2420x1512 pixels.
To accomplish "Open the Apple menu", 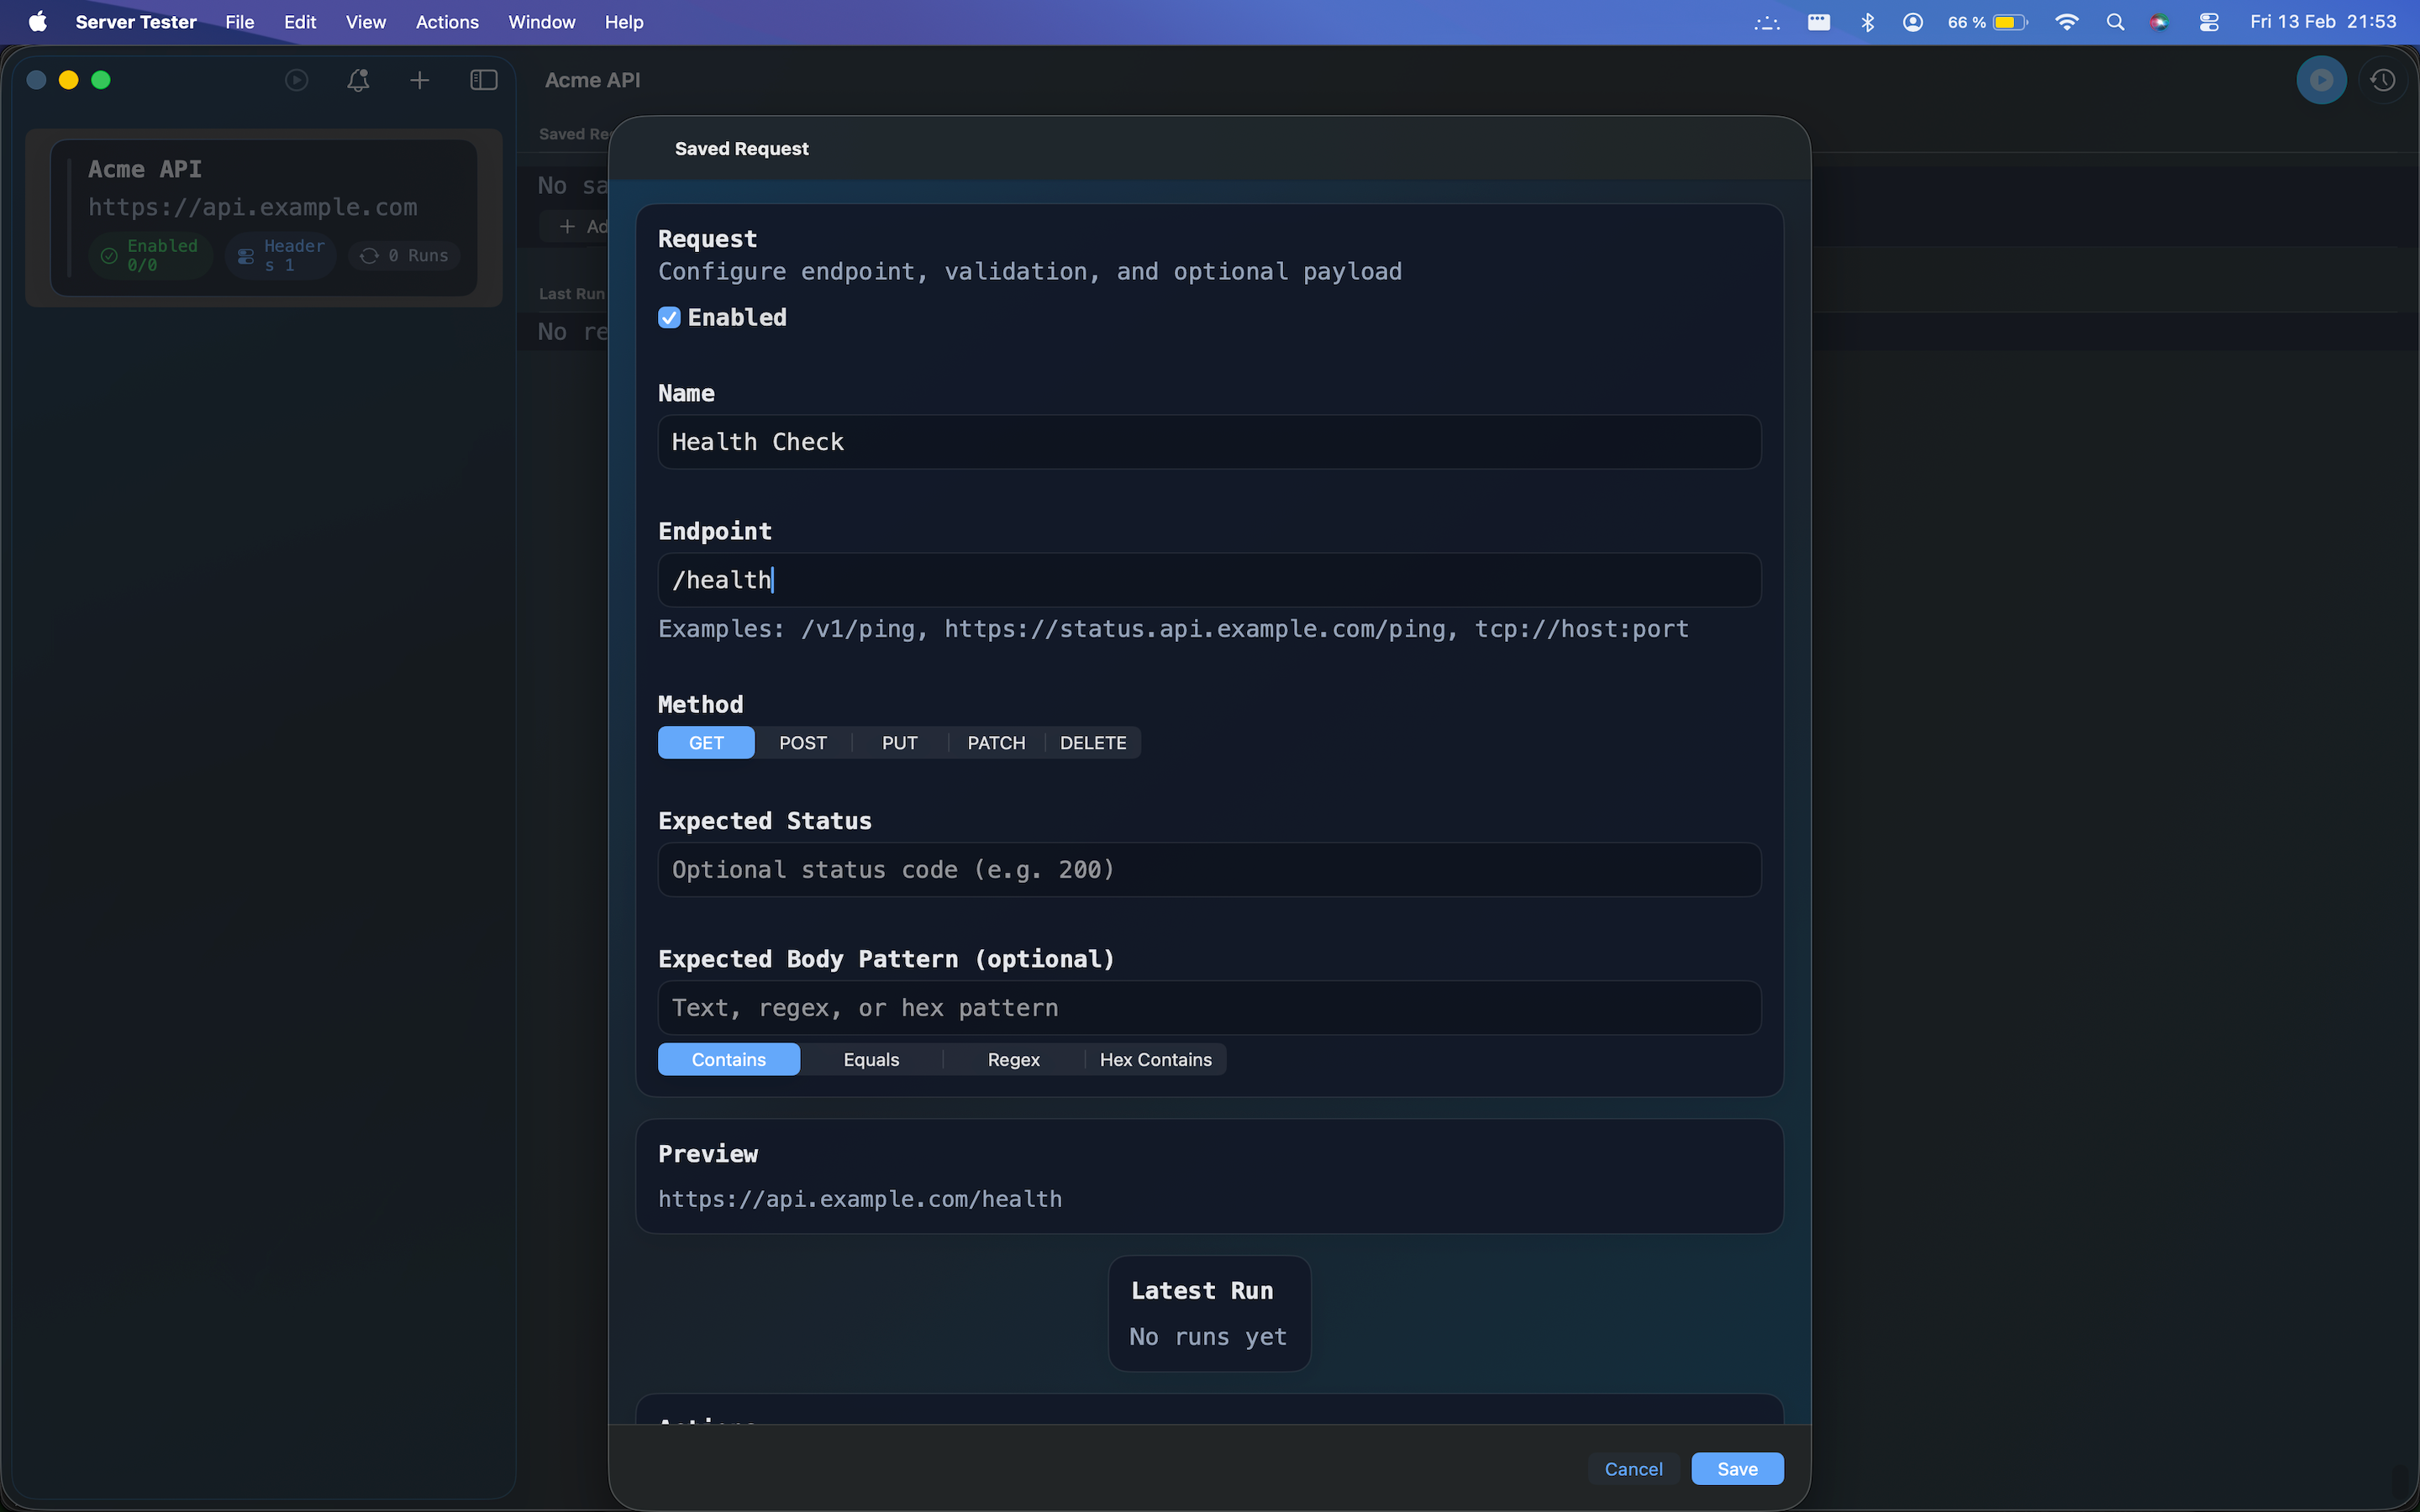I will click(38, 22).
